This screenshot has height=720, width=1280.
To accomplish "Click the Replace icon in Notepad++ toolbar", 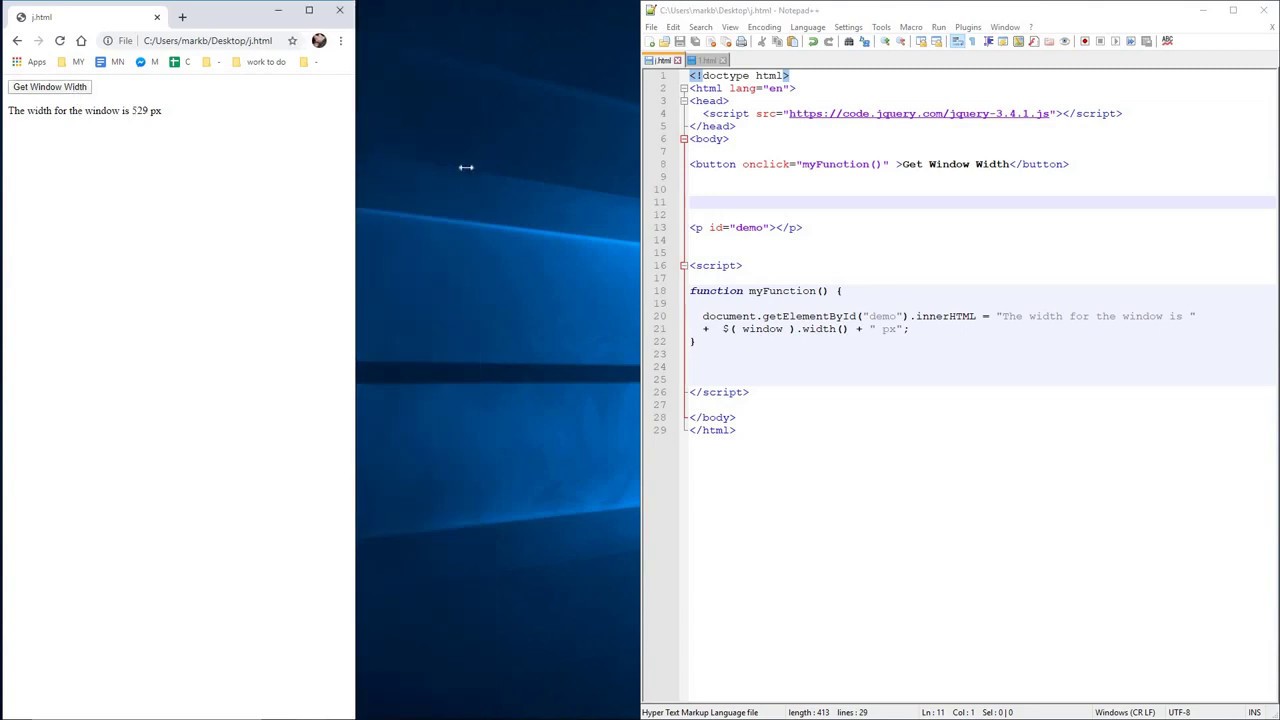I will (x=864, y=41).
